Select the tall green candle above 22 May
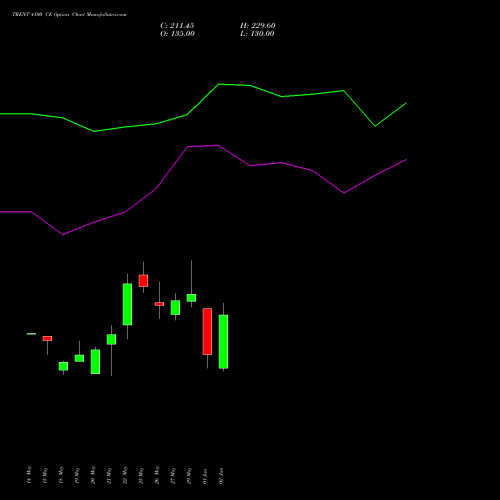 [127, 304]
